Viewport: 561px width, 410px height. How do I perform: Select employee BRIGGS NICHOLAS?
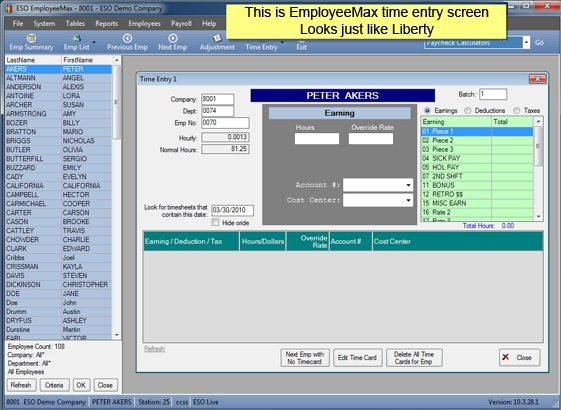[x=58, y=141]
